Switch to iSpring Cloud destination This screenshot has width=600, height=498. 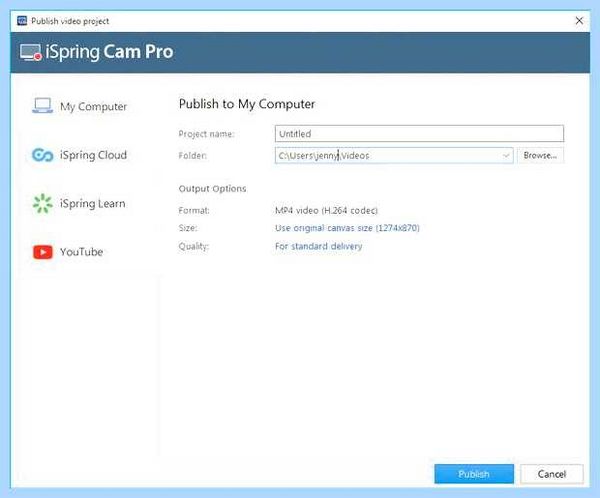[x=80, y=155]
